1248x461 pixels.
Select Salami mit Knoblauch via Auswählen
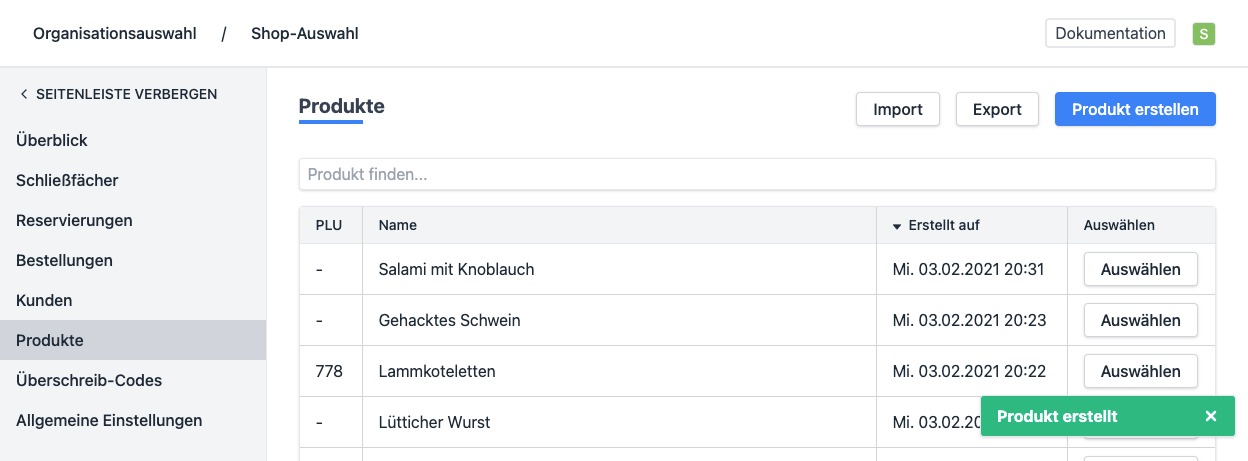click(x=1140, y=269)
